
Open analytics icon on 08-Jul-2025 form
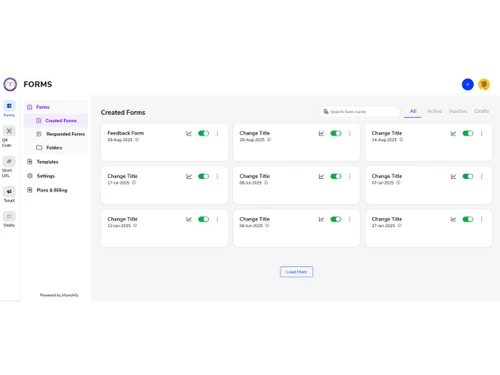(x=321, y=176)
